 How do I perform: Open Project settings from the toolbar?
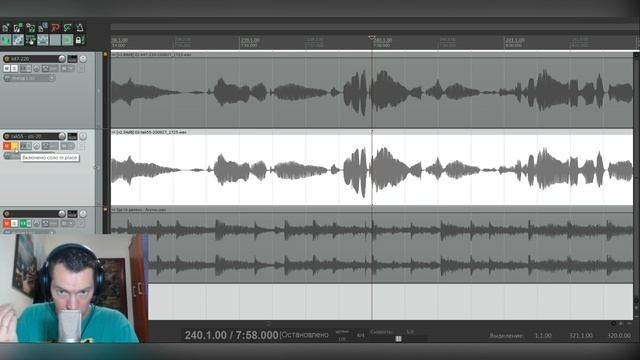point(43,27)
